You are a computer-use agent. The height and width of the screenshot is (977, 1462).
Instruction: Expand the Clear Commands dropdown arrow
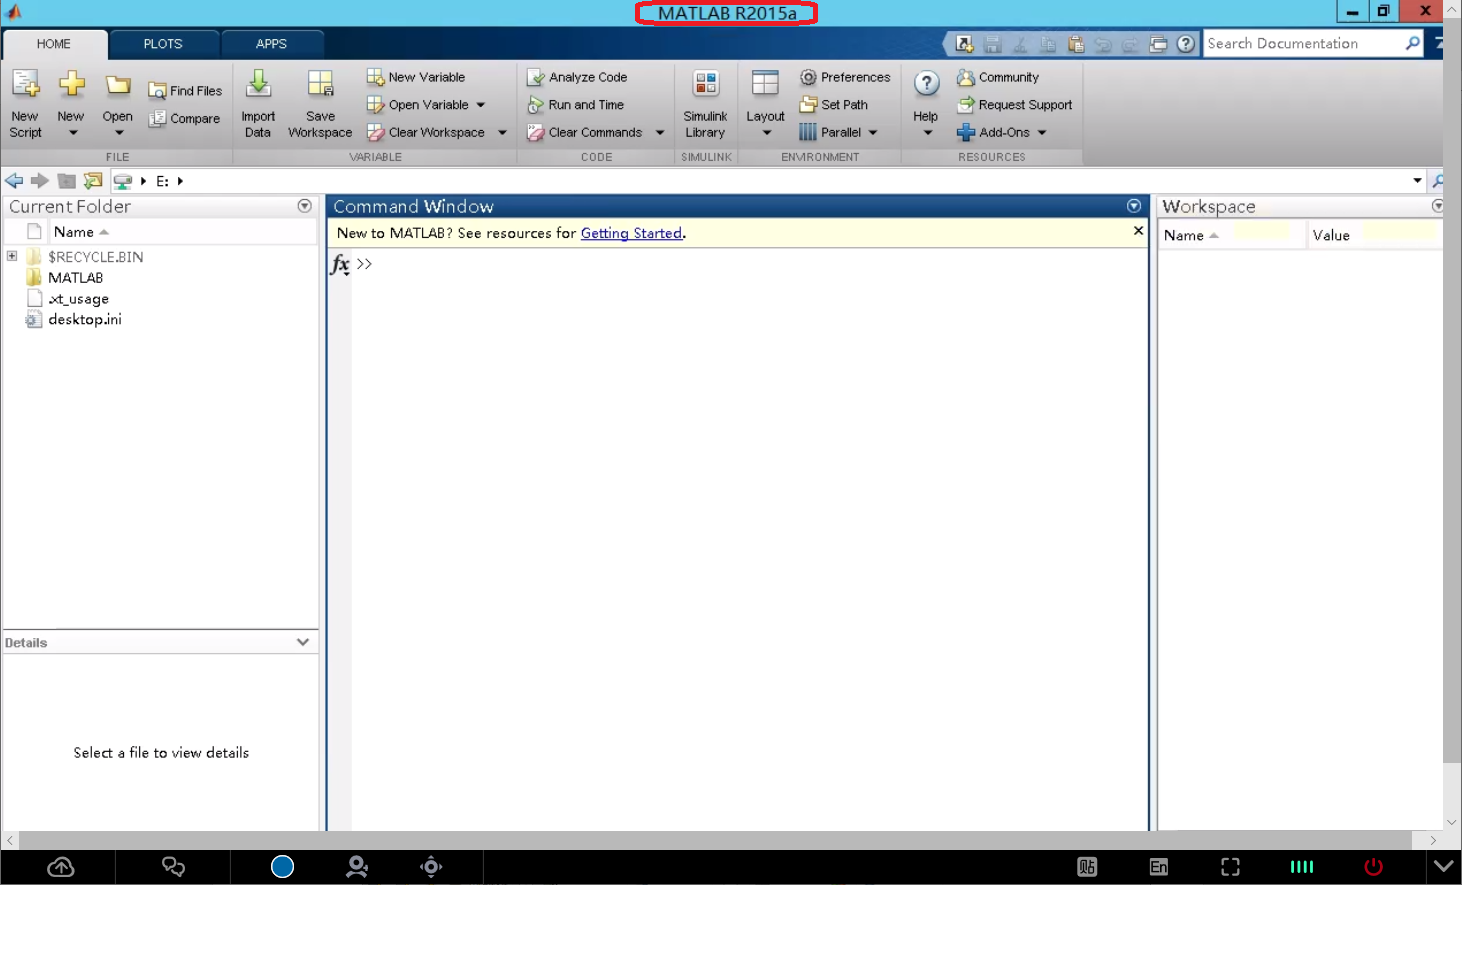tap(660, 133)
